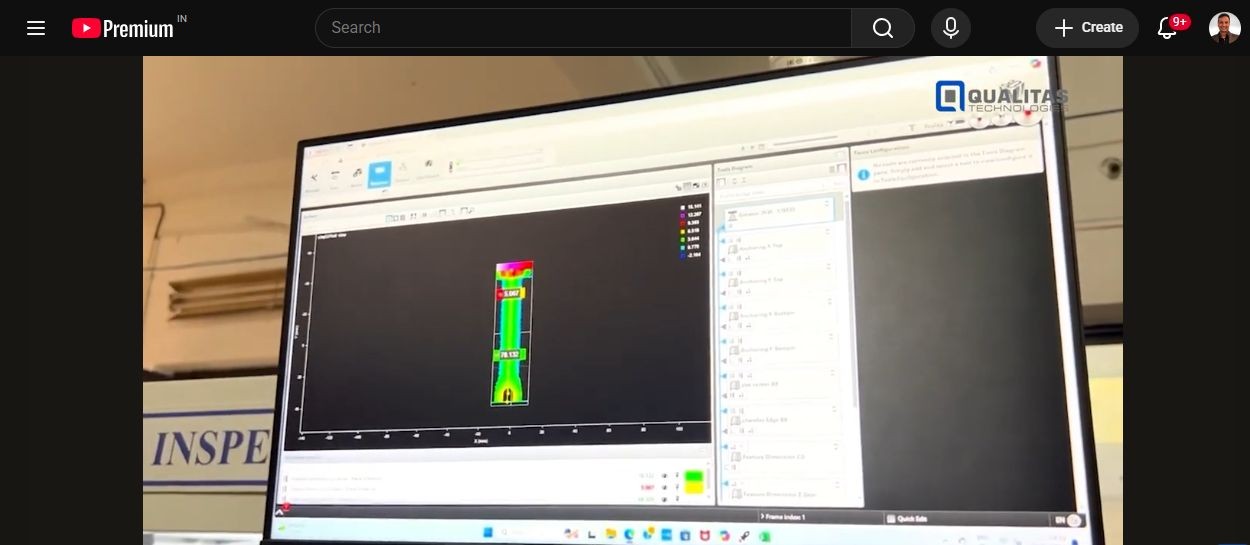Screen dimensions: 1250x545
Task: Open the YouTube guide hamburger menu
Action: [36, 28]
